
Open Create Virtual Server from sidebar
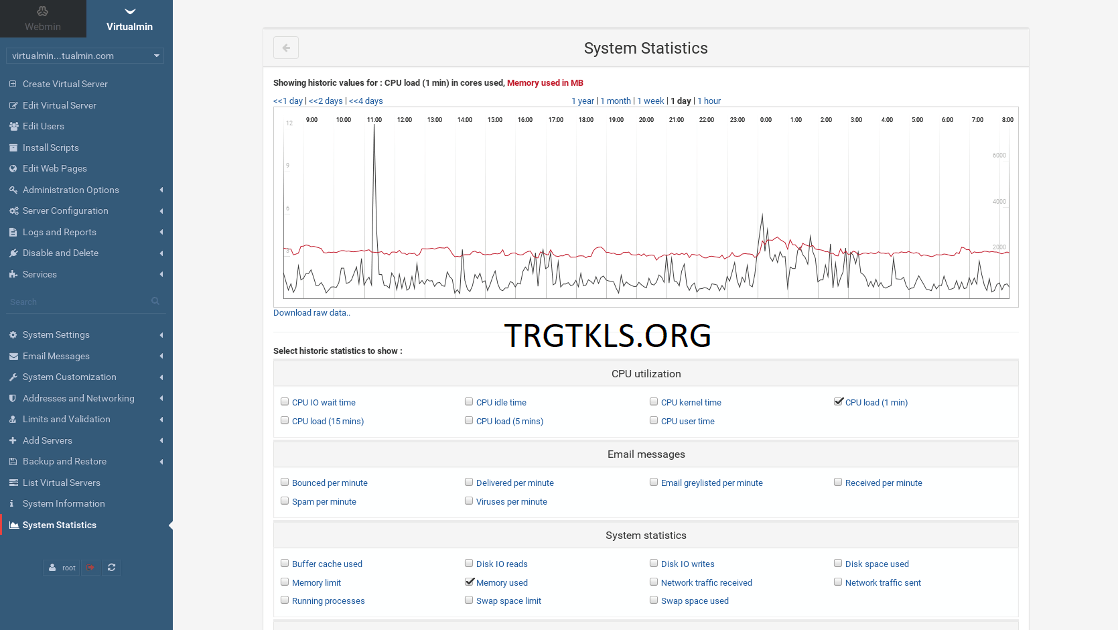(65, 84)
